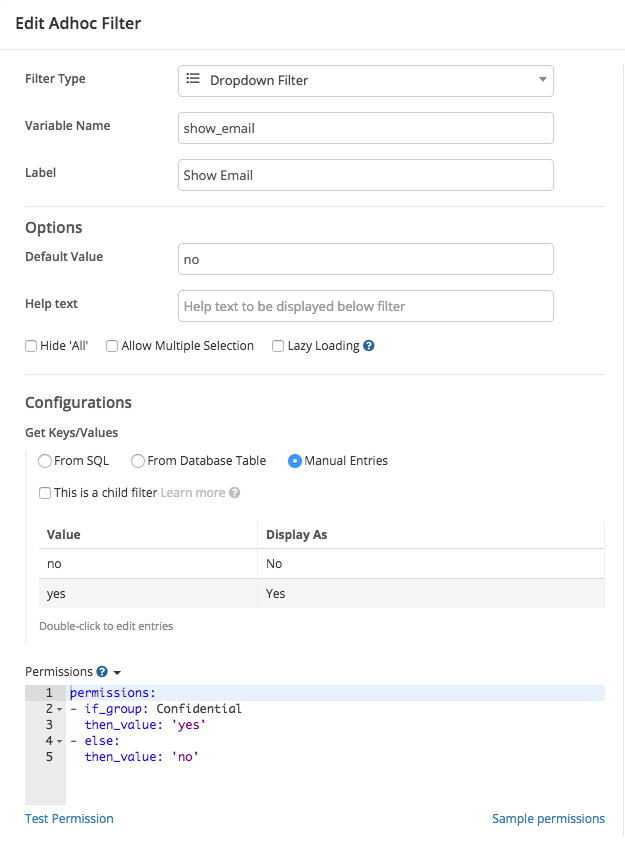Open Sample permissions
625x849 pixels.
coord(548,818)
